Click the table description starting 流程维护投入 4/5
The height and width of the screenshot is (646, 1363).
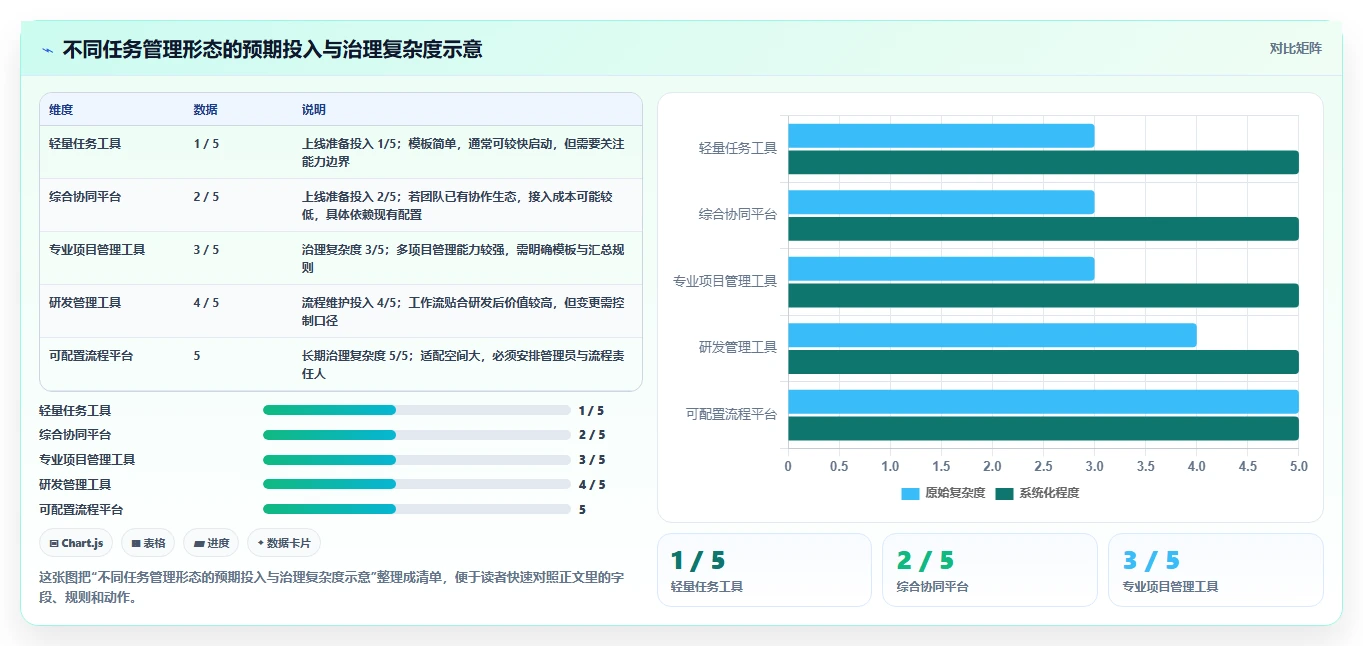[463, 312]
